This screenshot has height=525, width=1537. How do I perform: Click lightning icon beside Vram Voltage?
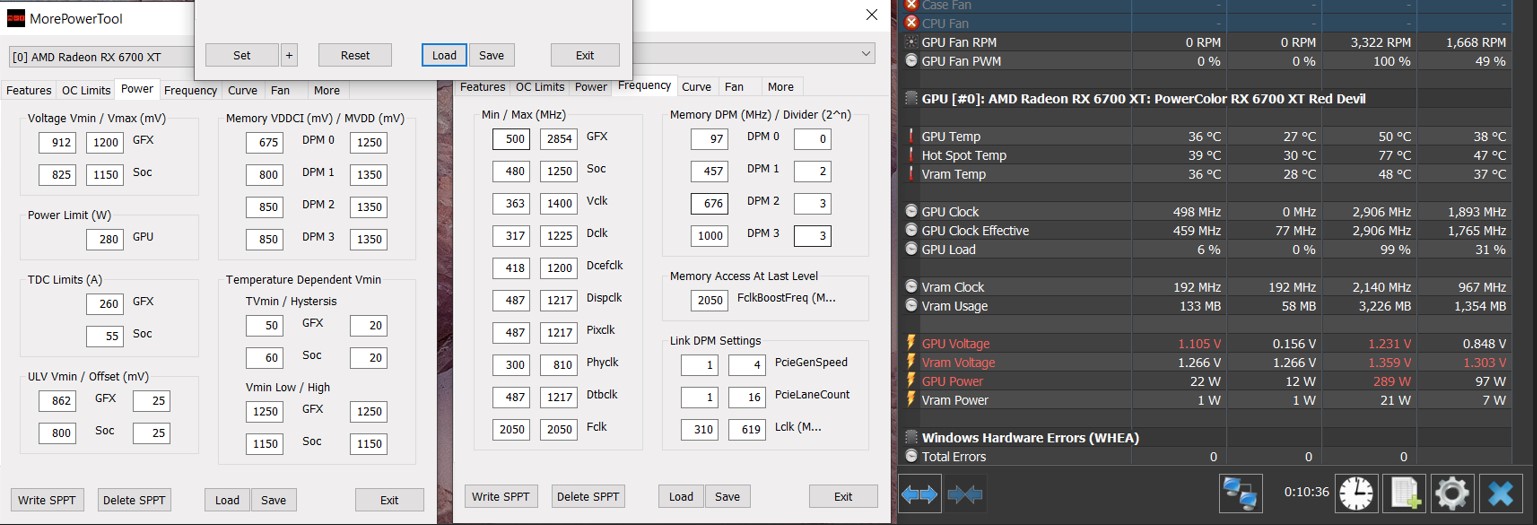911,362
